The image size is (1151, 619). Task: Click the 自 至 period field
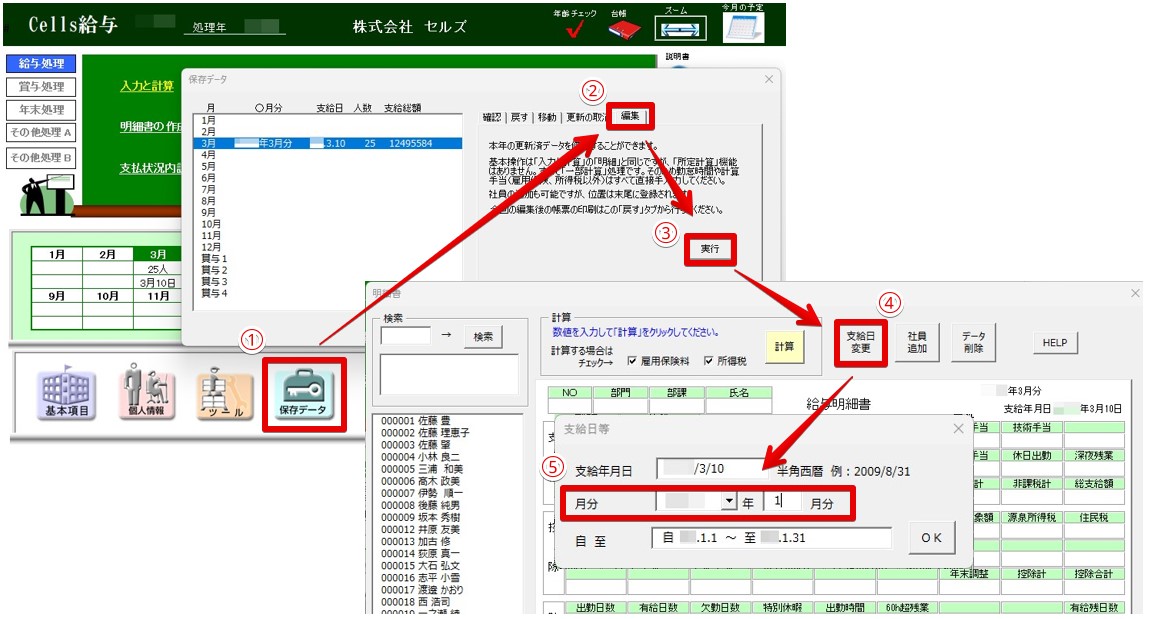[771, 538]
